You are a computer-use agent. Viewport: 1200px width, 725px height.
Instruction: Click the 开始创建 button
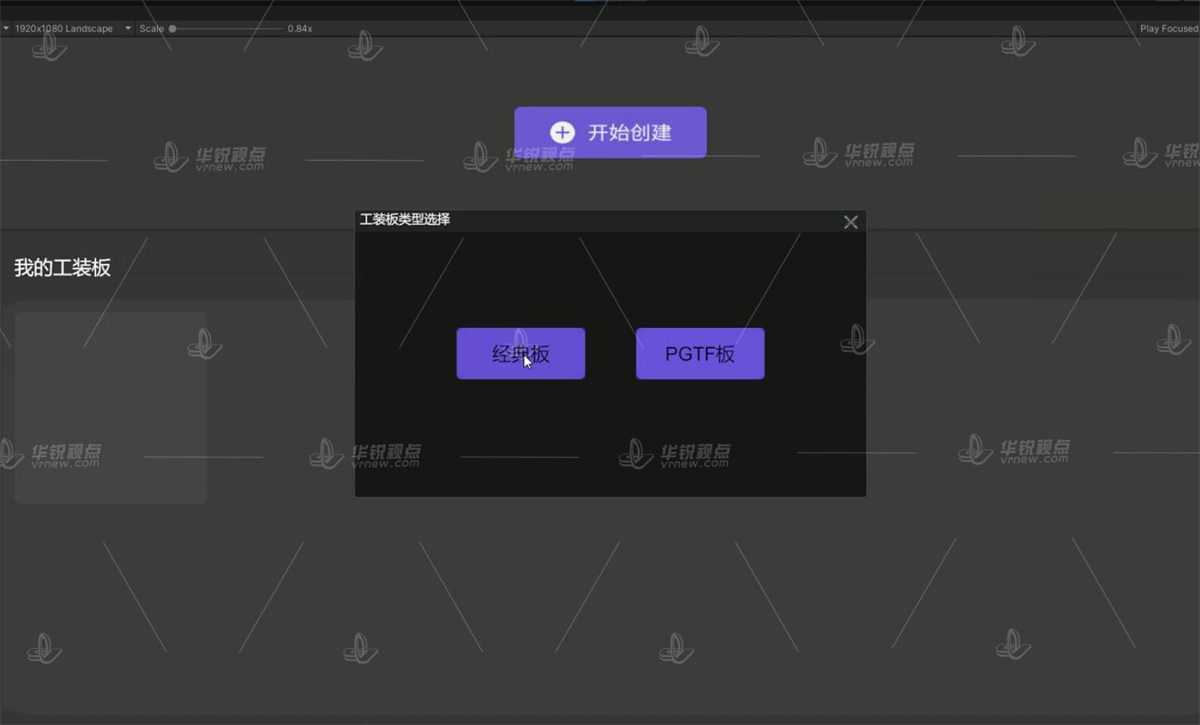pyautogui.click(x=610, y=132)
